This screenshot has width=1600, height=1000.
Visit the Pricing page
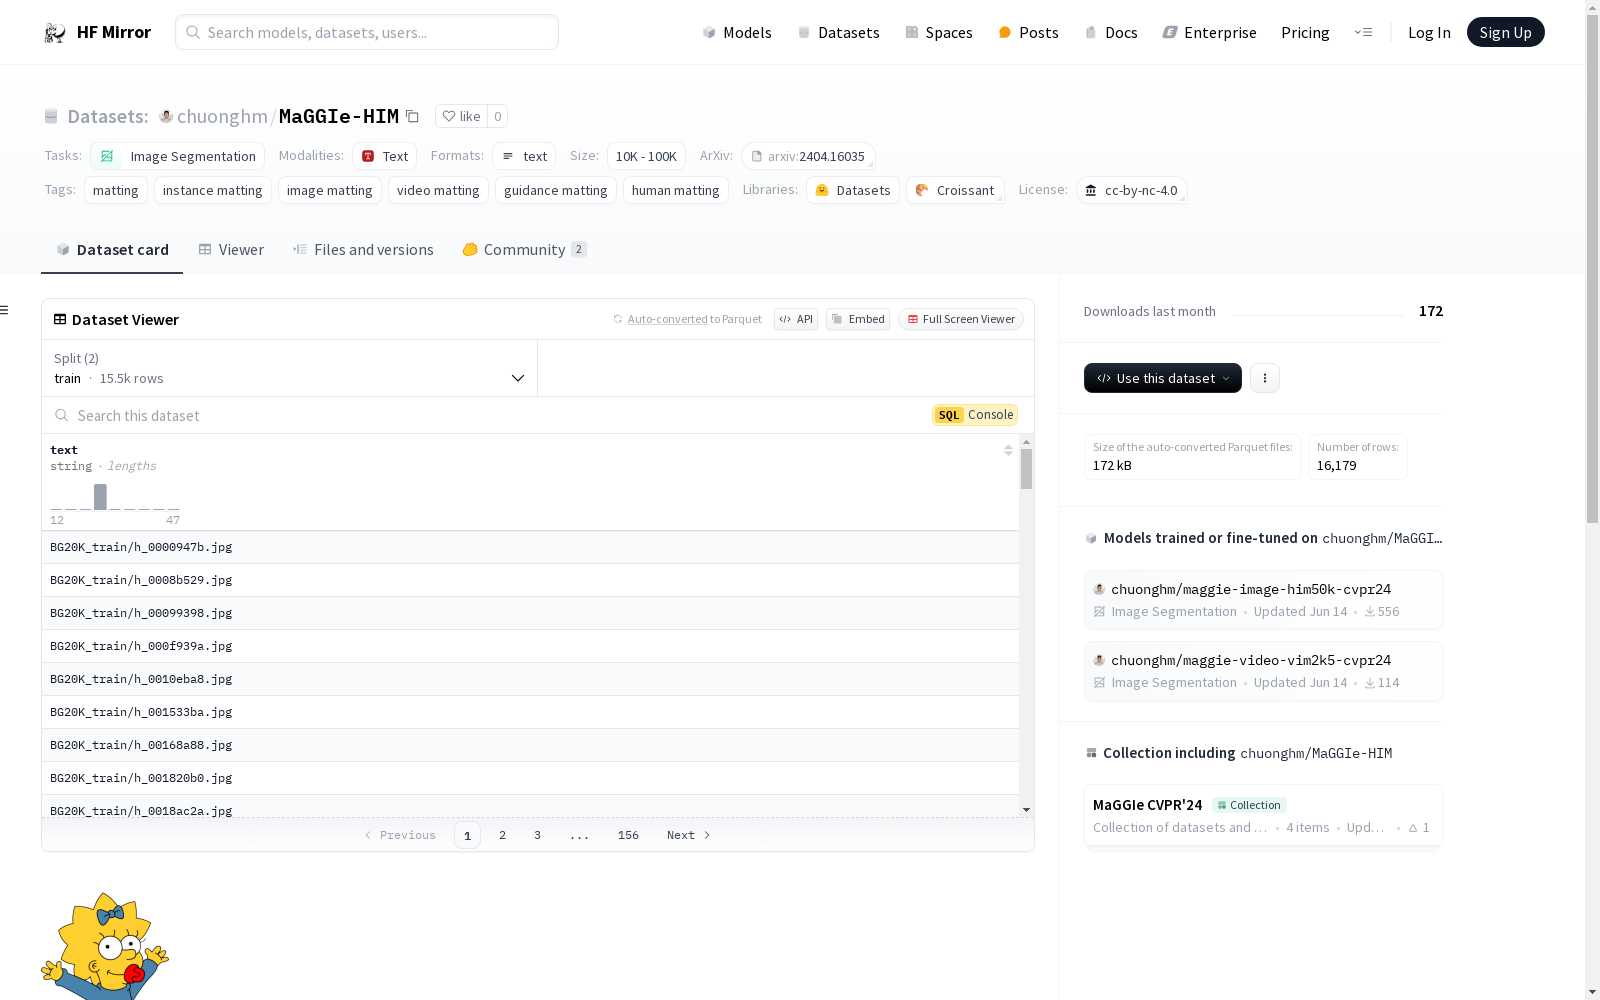[x=1305, y=32]
